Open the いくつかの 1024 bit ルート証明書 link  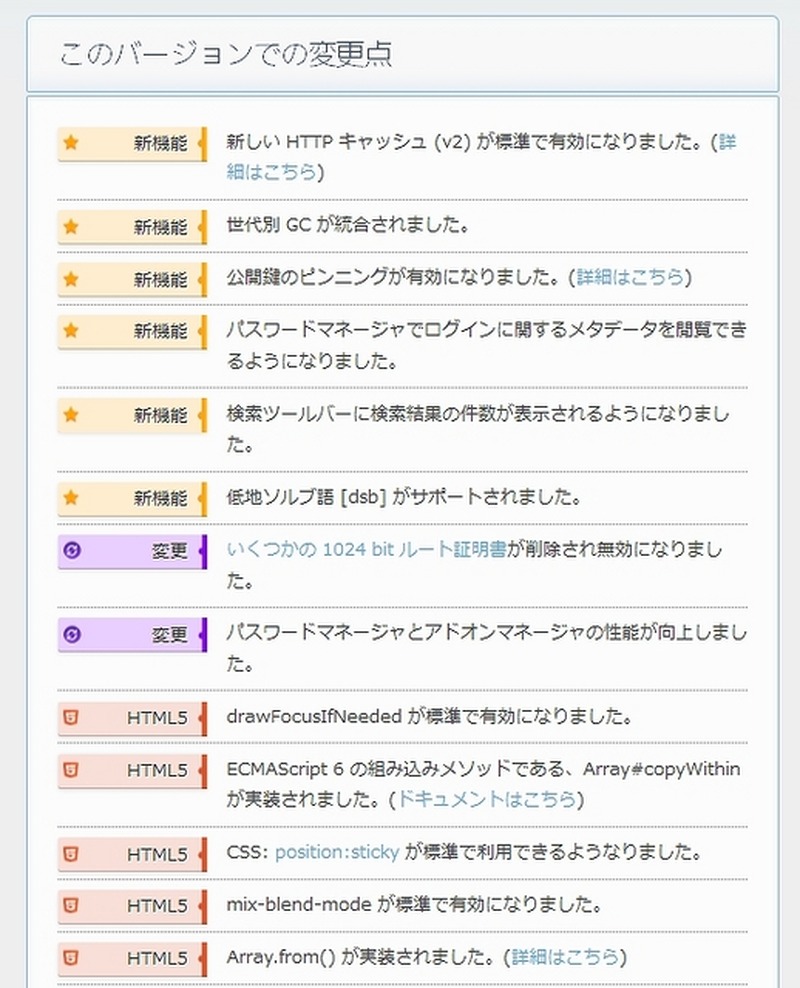click(x=366, y=549)
